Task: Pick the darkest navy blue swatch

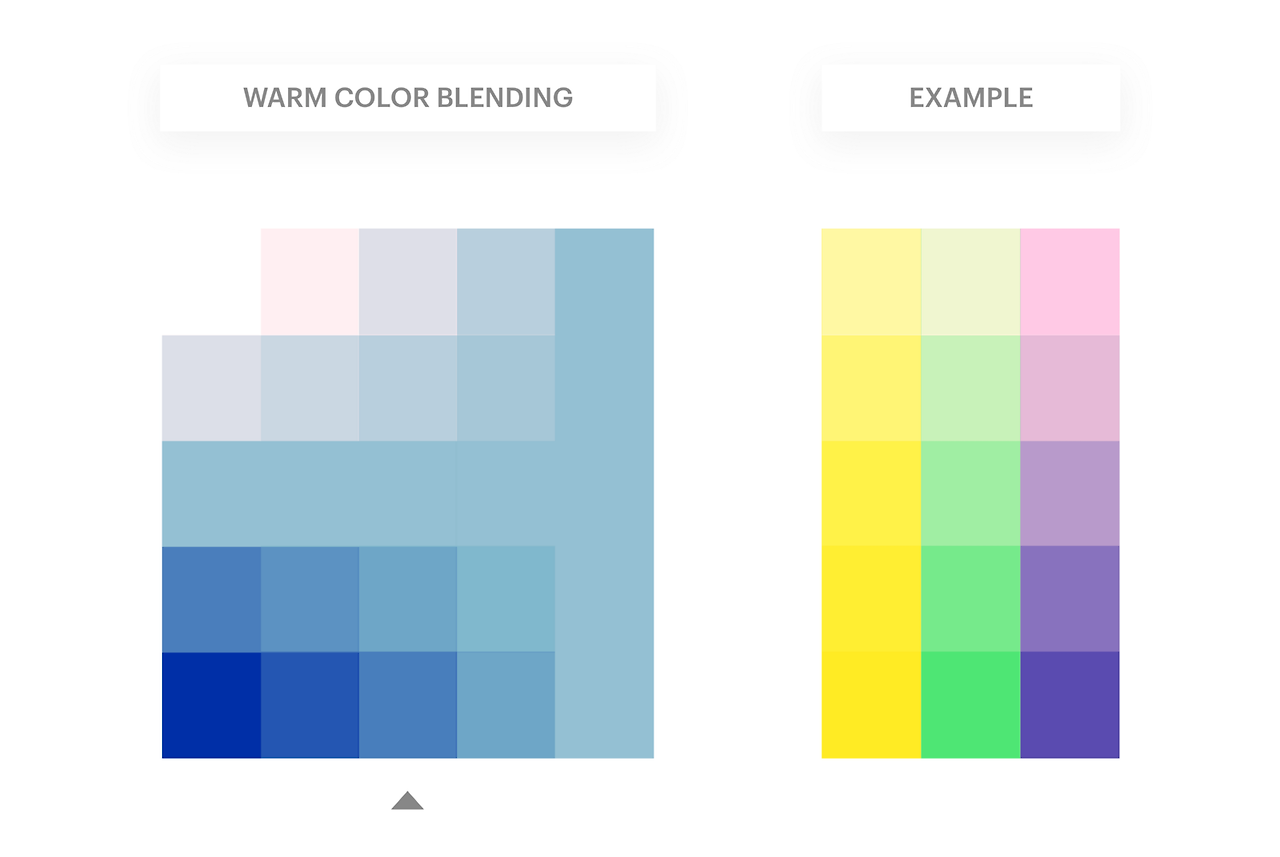Action: pyautogui.click(x=211, y=705)
